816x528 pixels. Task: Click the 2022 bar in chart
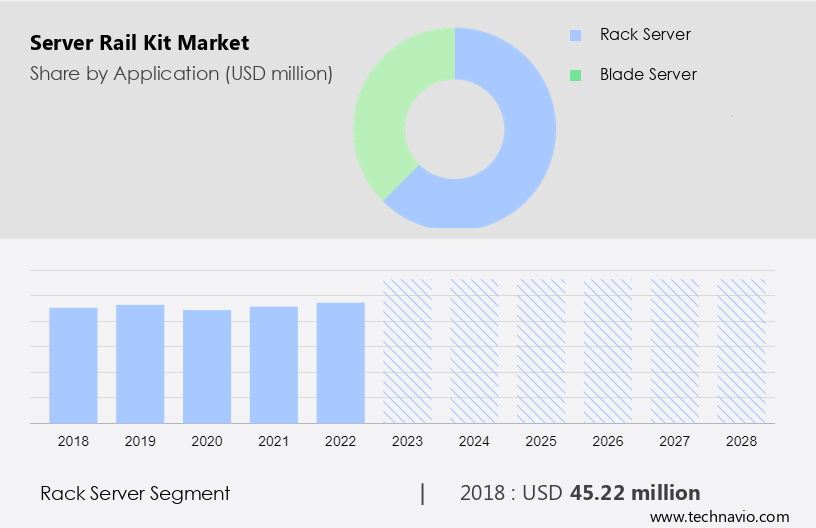coord(341,362)
